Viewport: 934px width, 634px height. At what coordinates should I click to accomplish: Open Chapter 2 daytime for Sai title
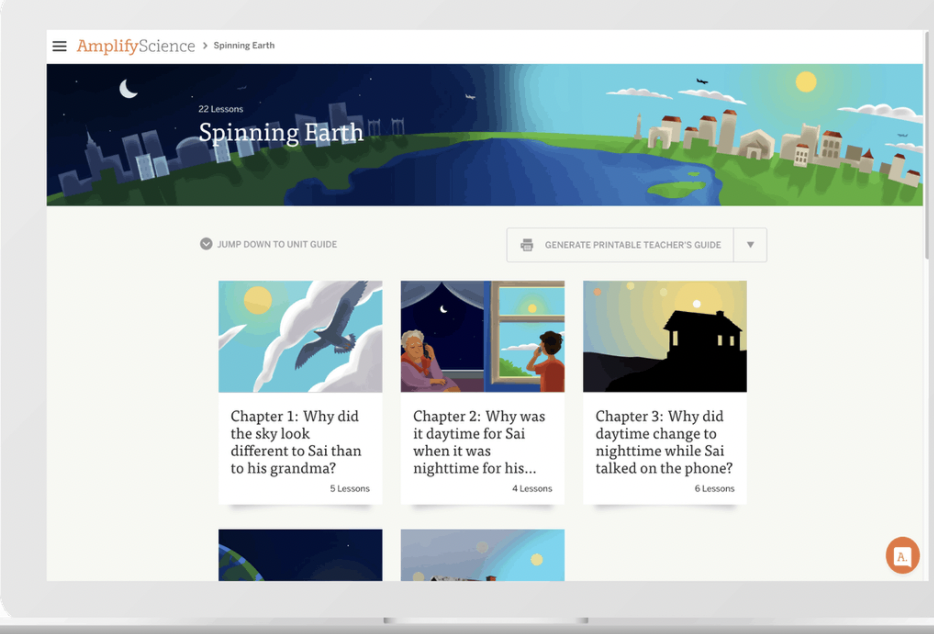479,442
